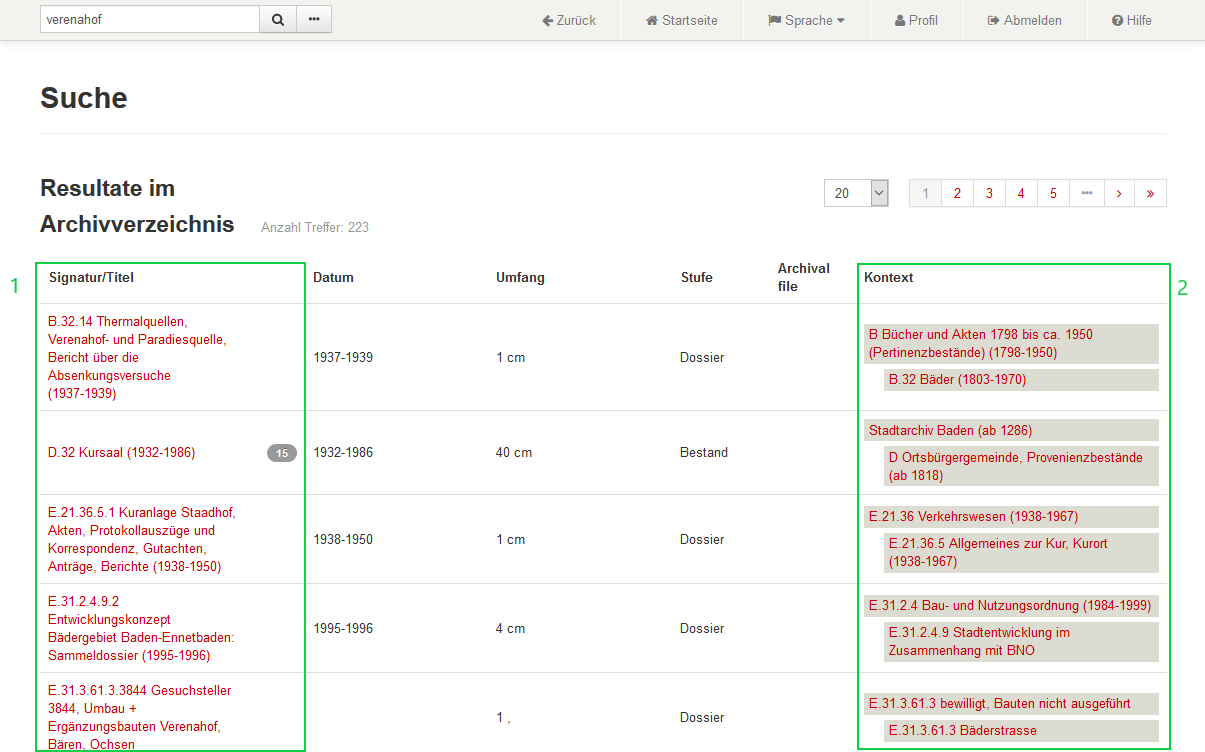Go to next results page arrow
This screenshot has height=752, width=1205.
click(1118, 193)
